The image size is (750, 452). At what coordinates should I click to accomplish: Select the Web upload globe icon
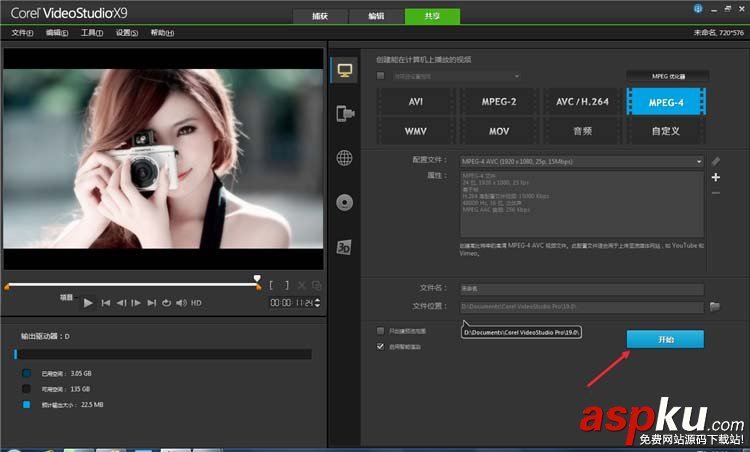(x=344, y=158)
